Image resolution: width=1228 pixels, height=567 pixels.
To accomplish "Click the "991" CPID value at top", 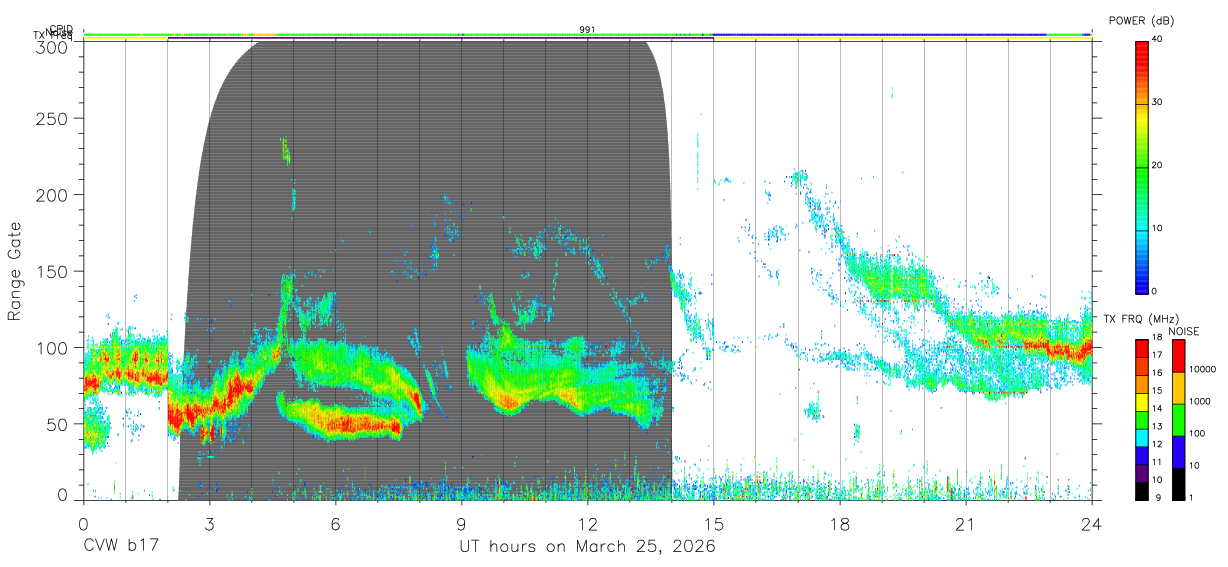I will [x=587, y=30].
